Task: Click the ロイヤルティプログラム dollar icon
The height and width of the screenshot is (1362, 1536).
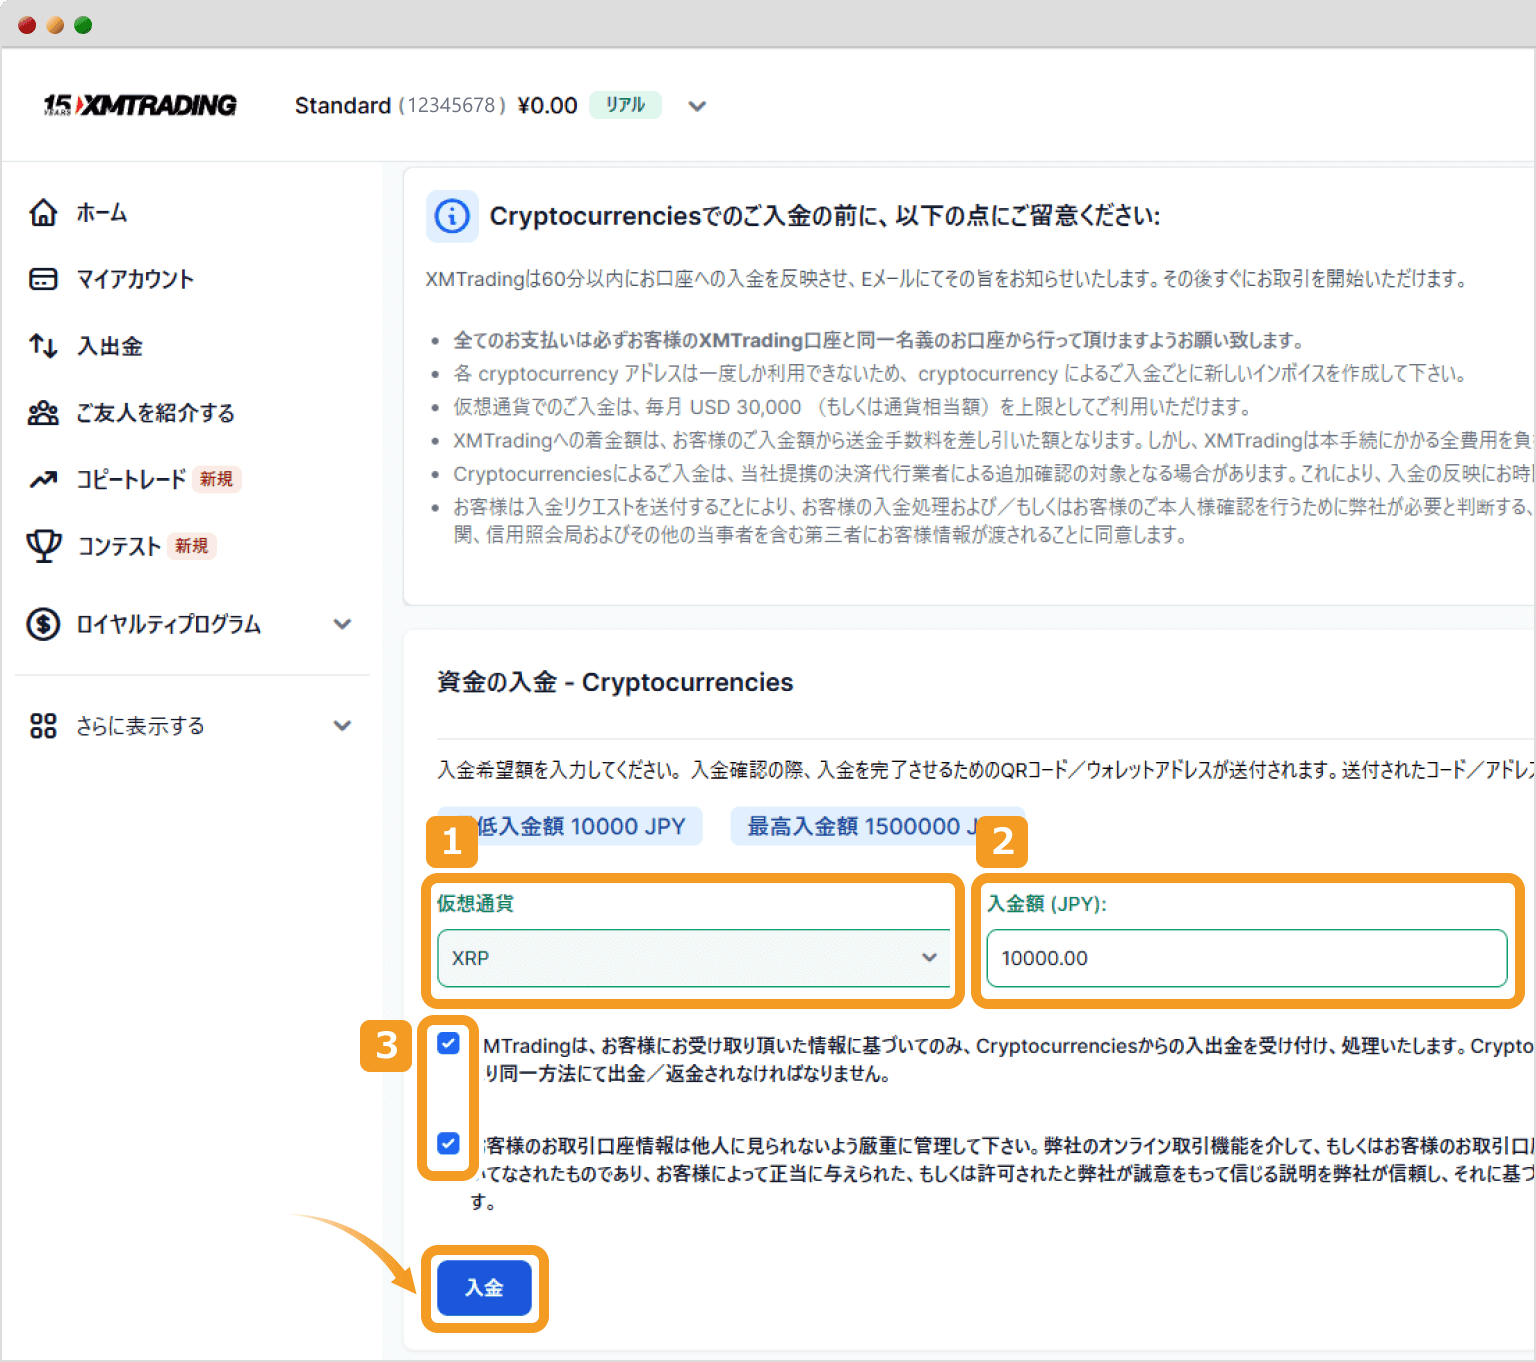Action: pos(43,624)
